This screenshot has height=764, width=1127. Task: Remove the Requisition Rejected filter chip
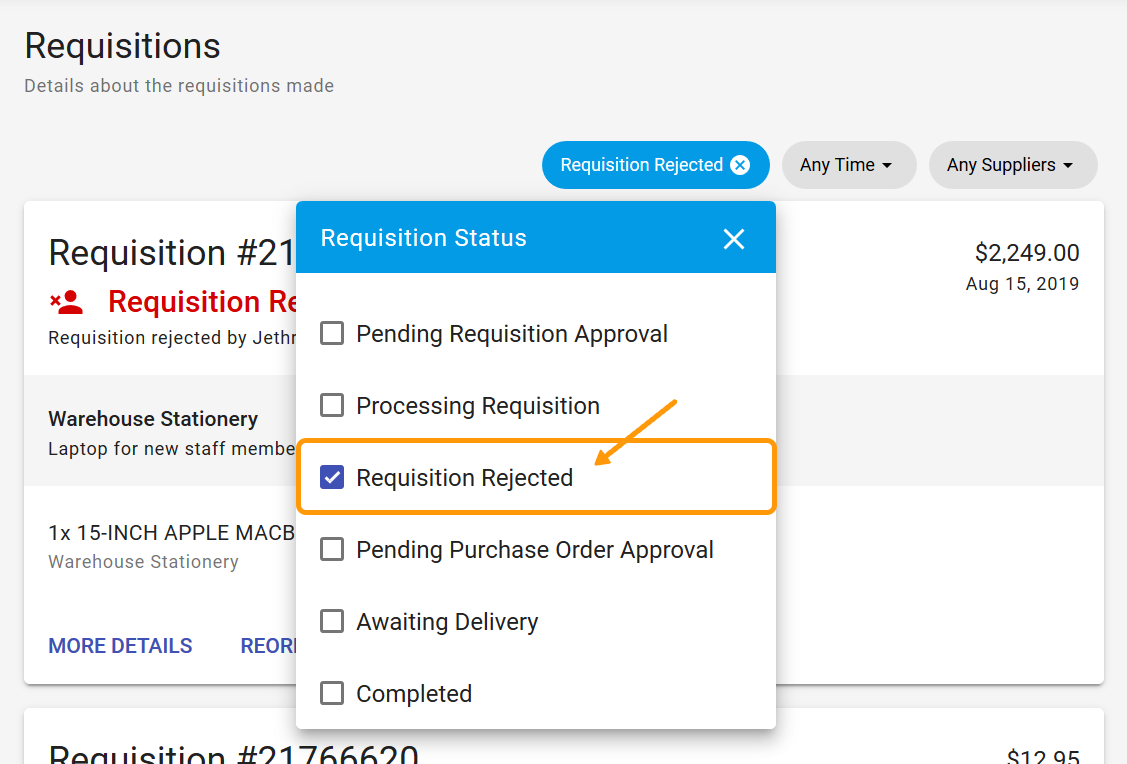coord(739,165)
